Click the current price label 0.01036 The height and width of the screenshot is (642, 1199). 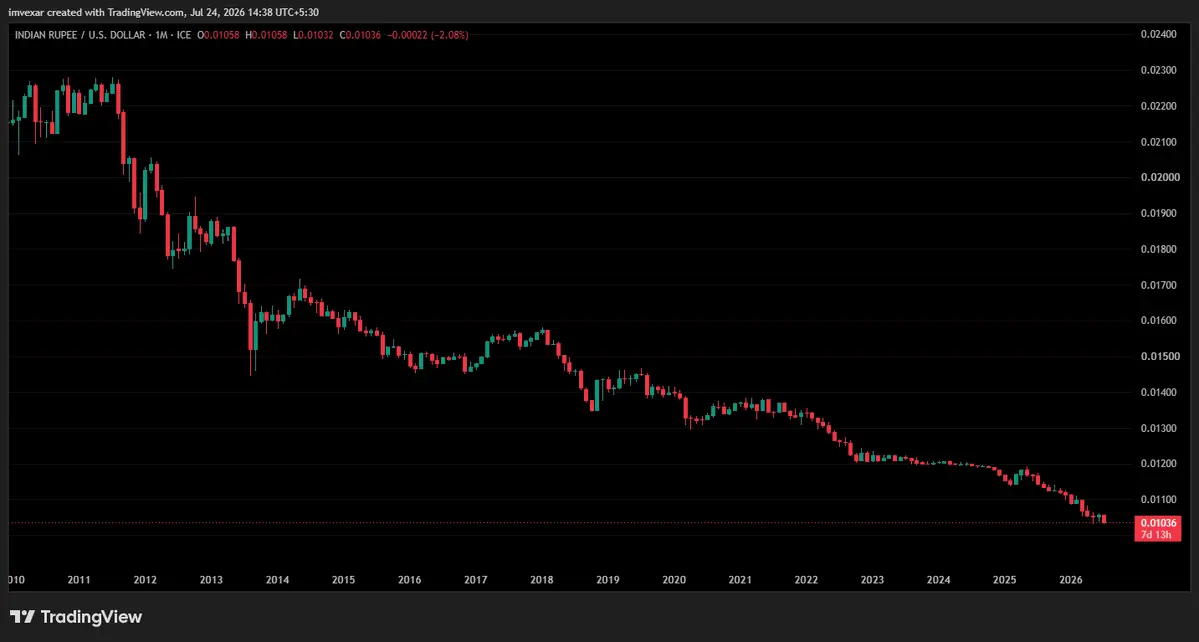[1156, 523]
